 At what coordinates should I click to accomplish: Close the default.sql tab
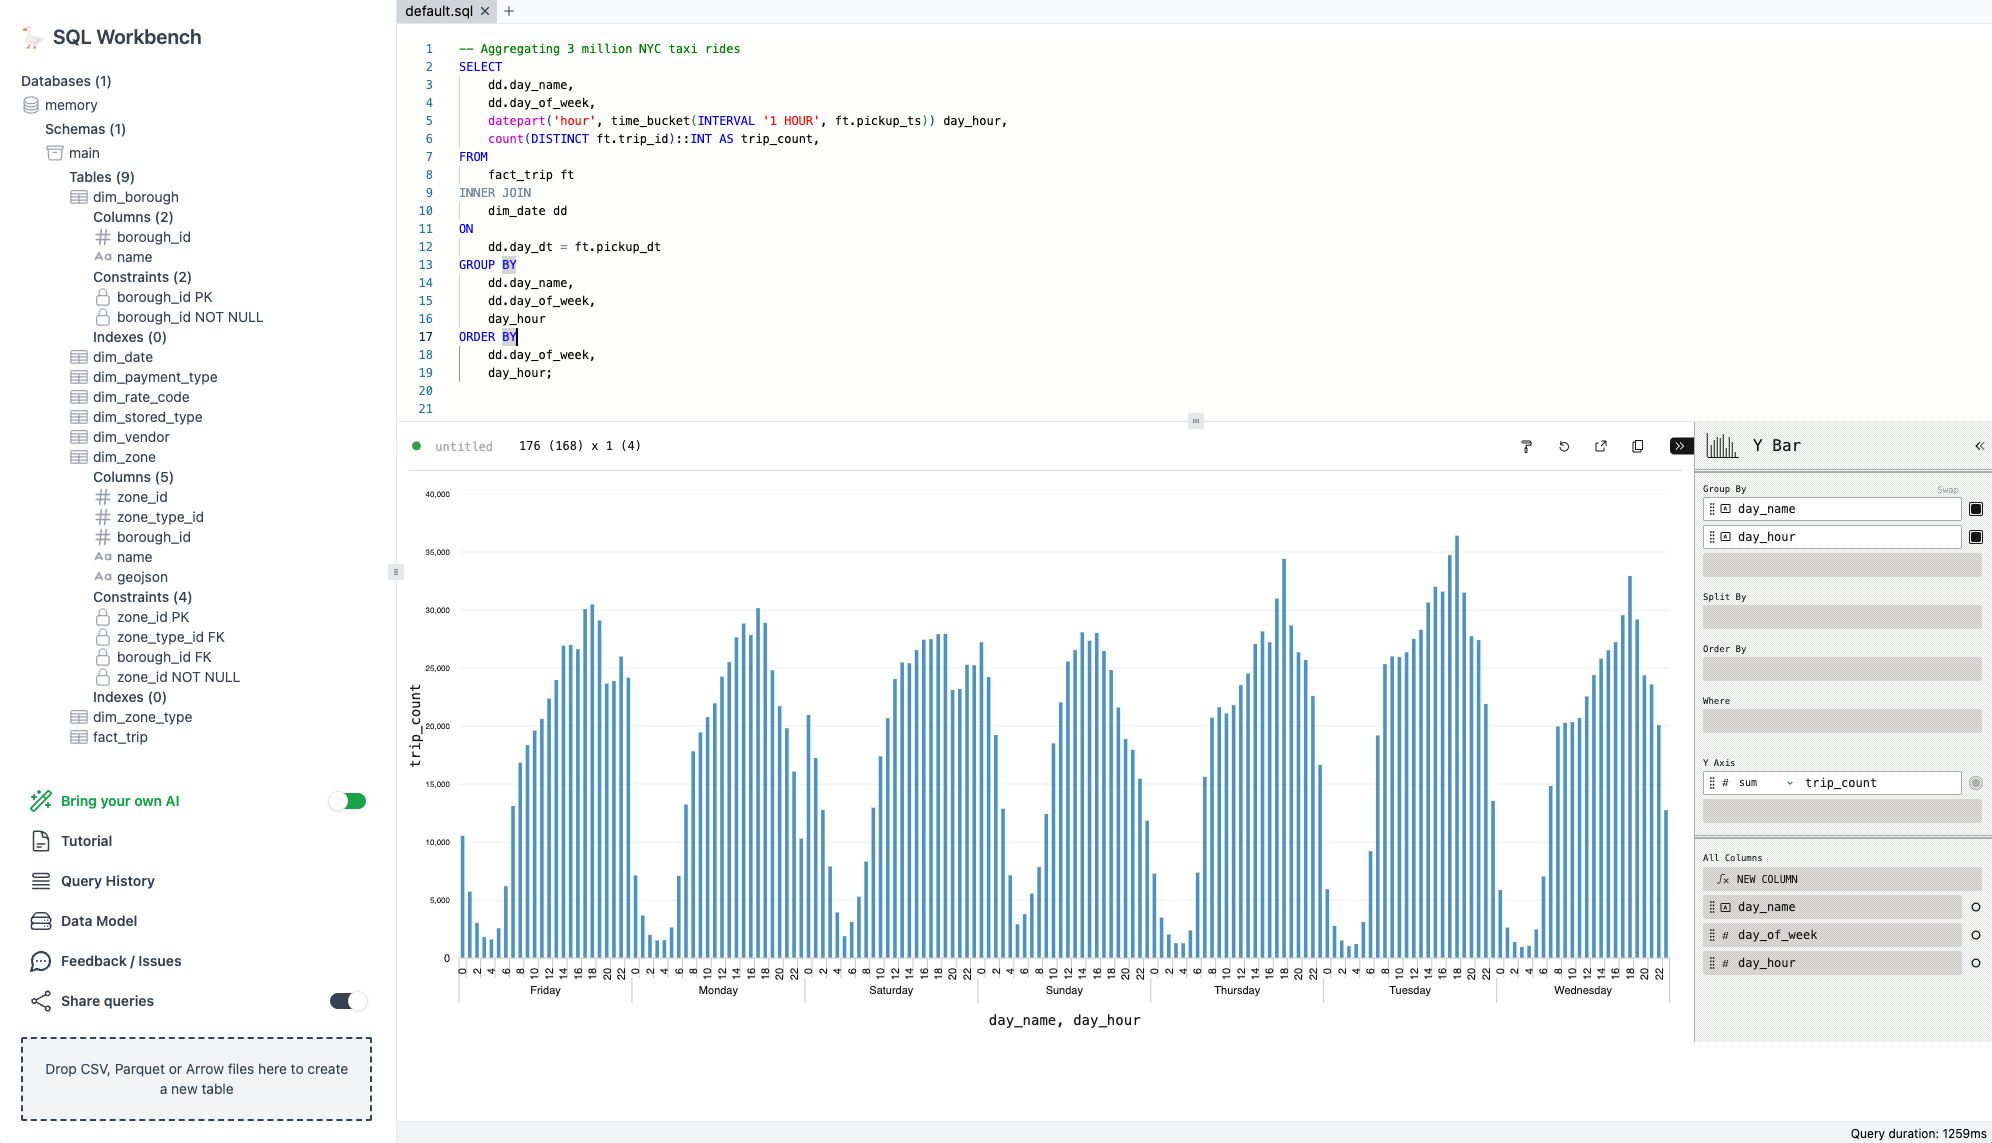(x=485, y=11)
